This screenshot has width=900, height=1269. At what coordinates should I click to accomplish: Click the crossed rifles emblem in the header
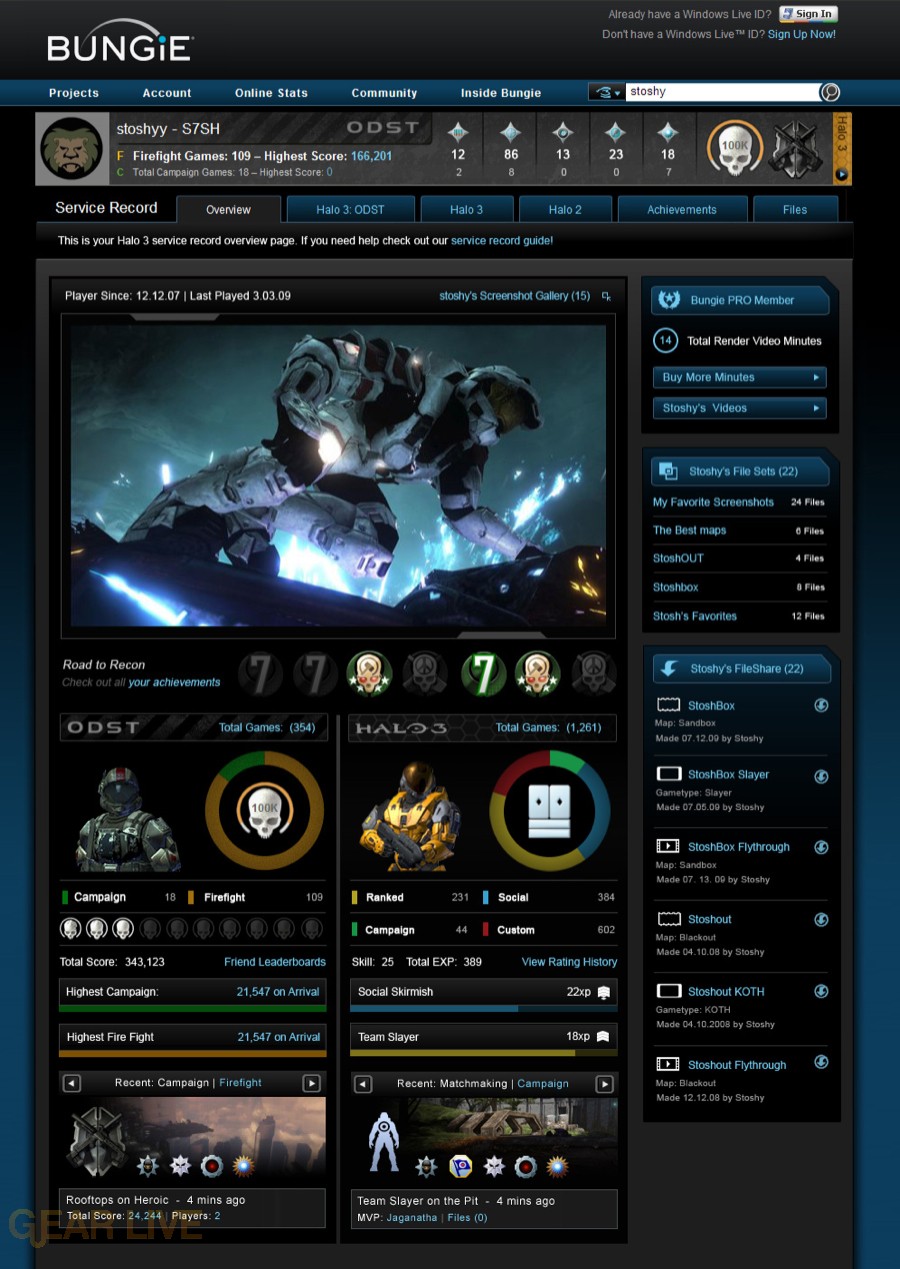[797, 149]
